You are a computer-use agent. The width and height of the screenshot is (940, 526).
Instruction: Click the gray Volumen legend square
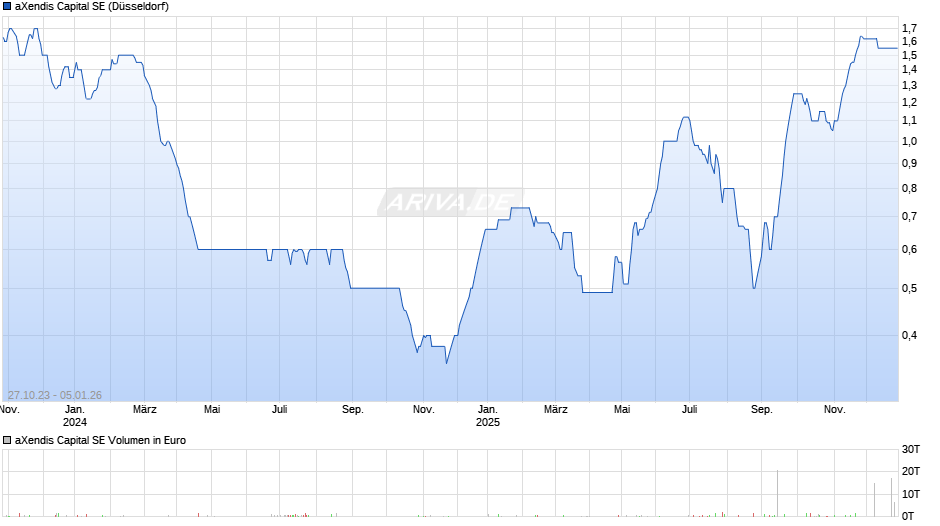click(x=7, y=440)
